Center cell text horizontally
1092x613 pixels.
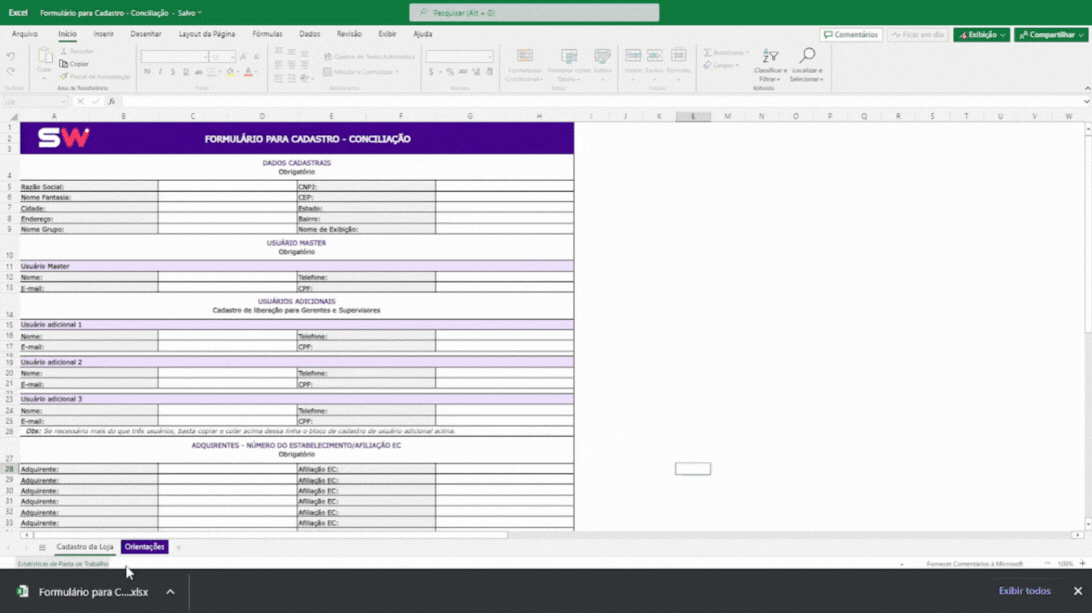coord(292,65)
